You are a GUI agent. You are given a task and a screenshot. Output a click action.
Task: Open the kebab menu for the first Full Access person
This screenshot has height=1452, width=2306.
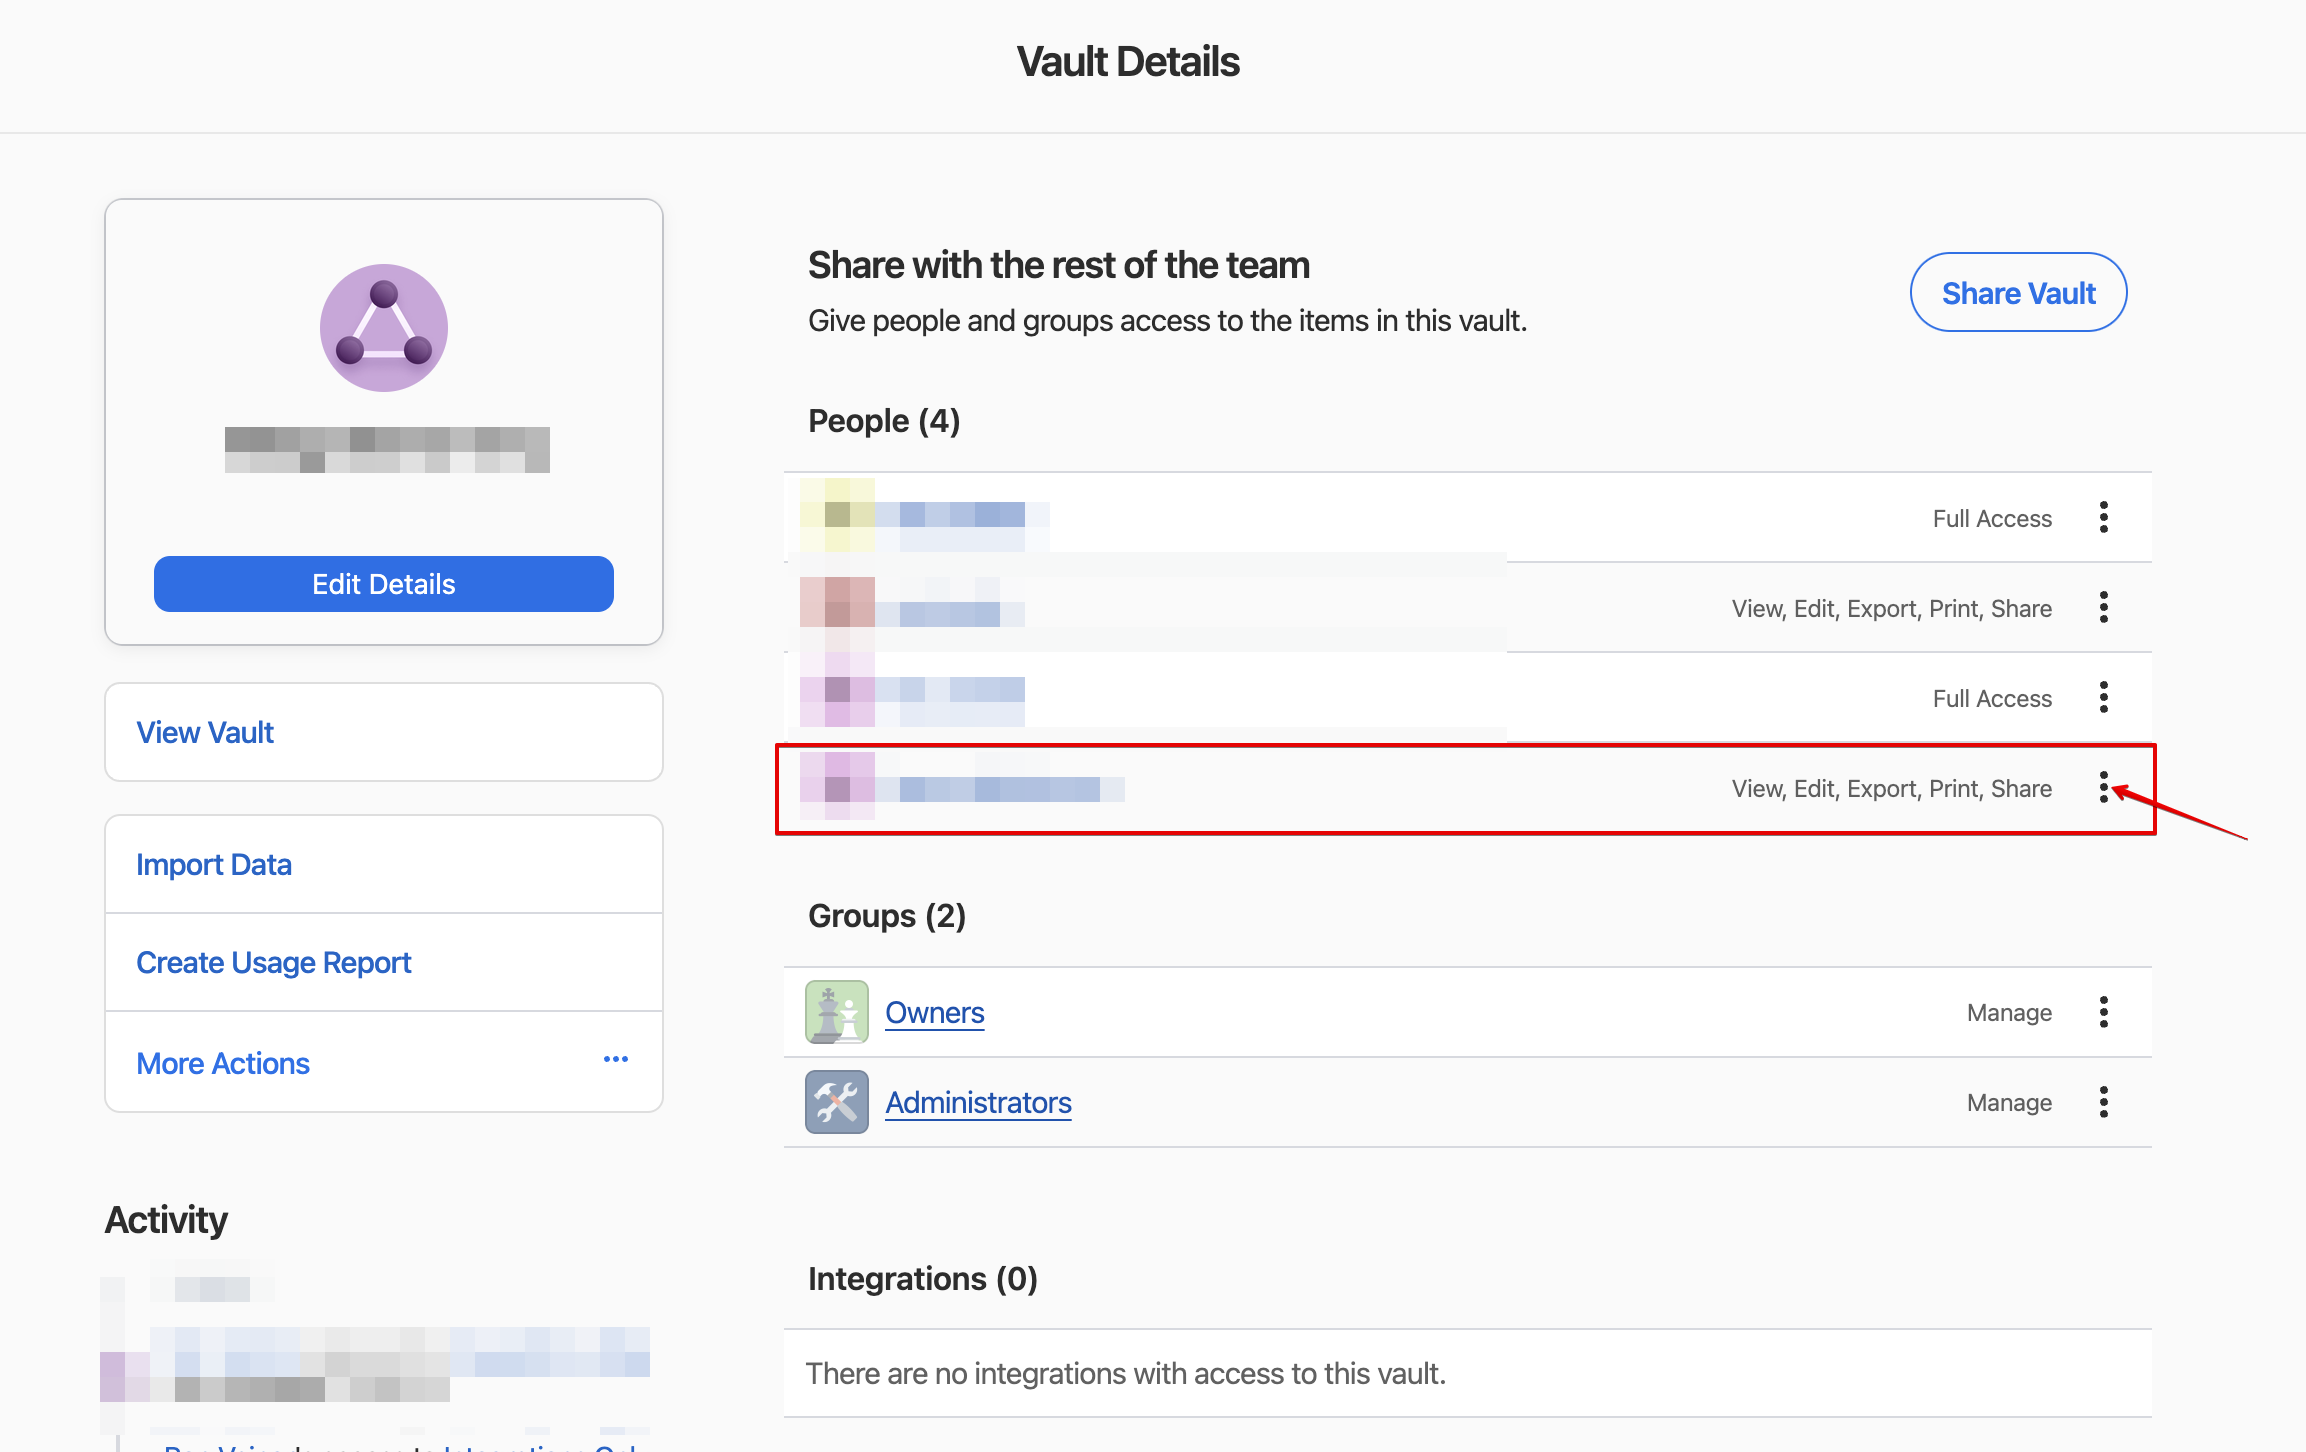pyautogui.click(x=2104, y=518)
